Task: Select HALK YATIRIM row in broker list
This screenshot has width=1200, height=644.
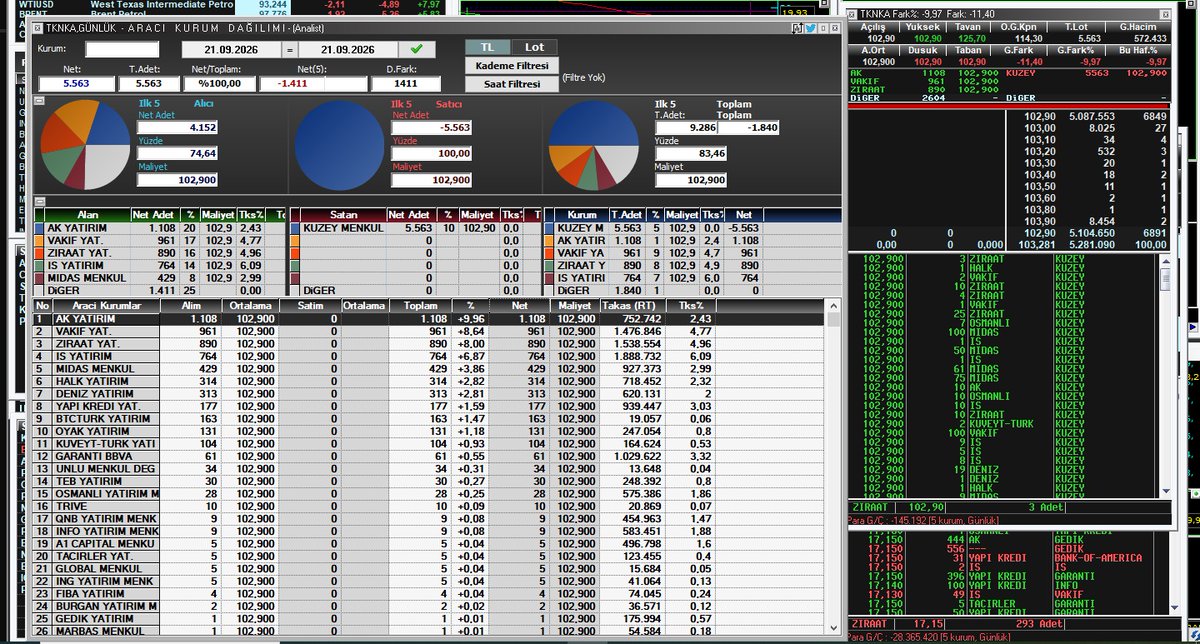Action: 430,381
